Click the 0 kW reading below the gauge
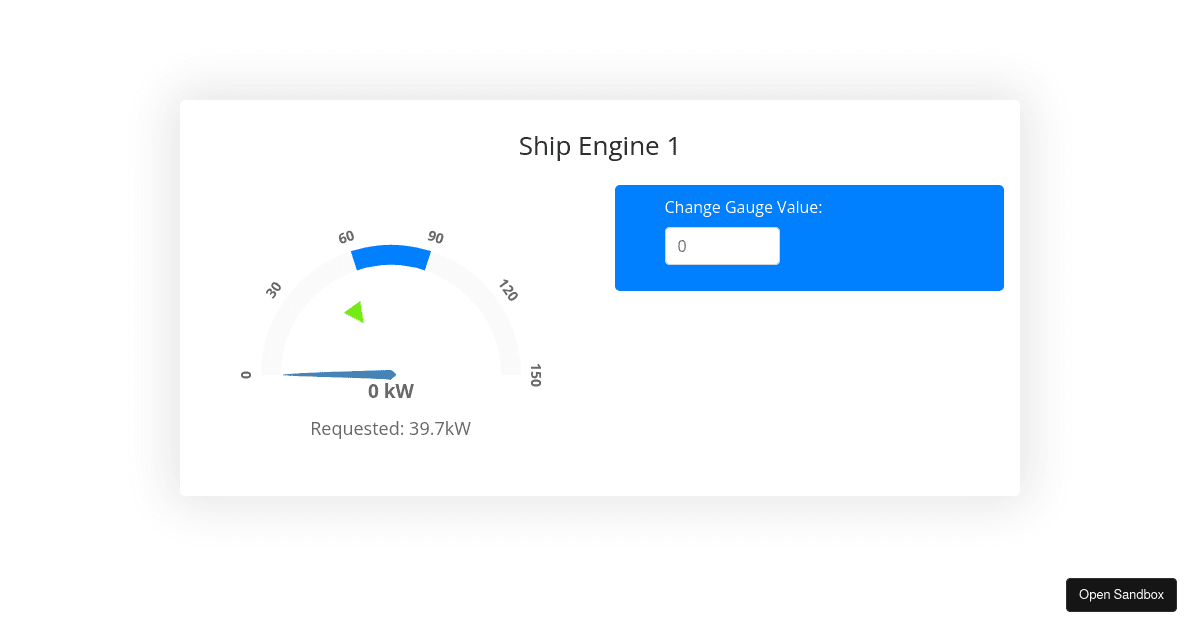 point(391,391)
